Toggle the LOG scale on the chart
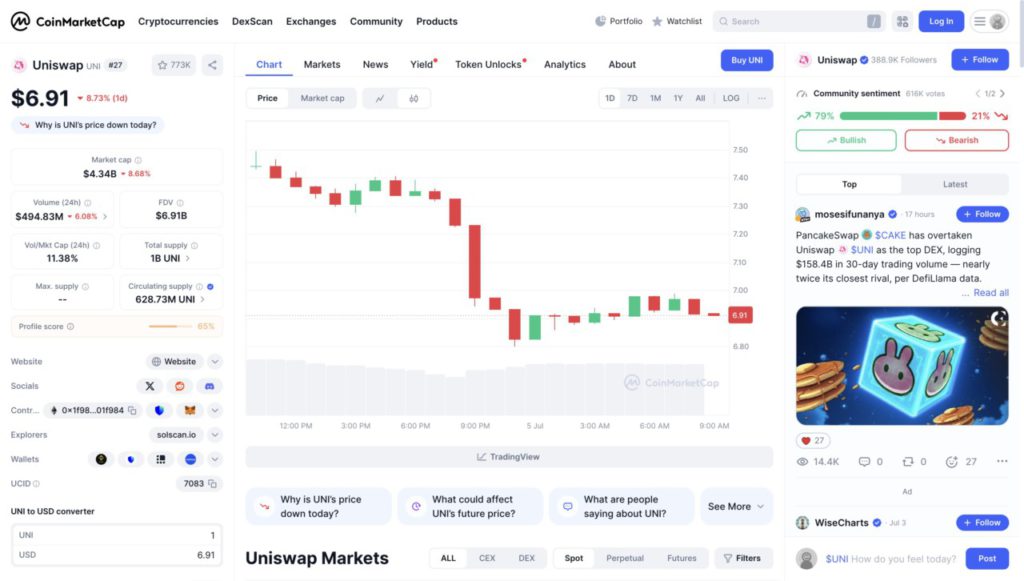 tap(731, 98)
